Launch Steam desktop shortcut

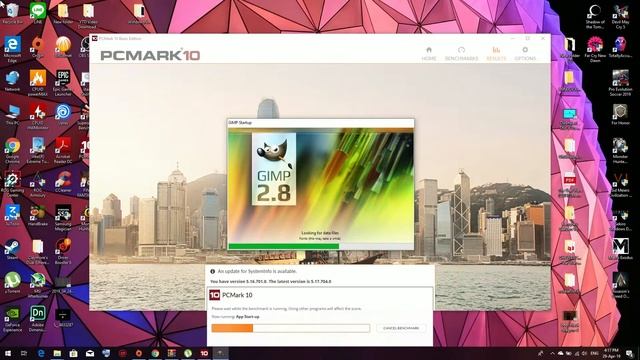pos(12,249)
